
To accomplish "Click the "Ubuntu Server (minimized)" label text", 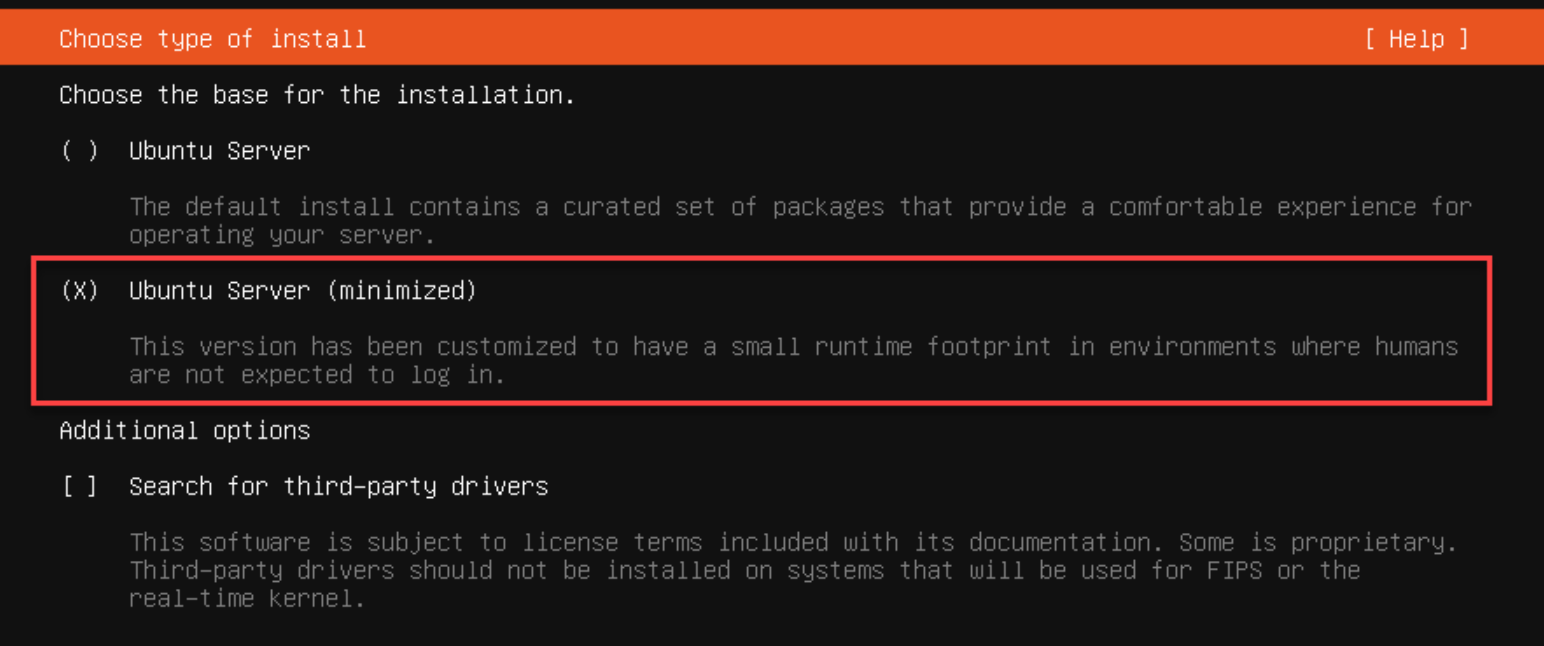I will coord(303,291).
